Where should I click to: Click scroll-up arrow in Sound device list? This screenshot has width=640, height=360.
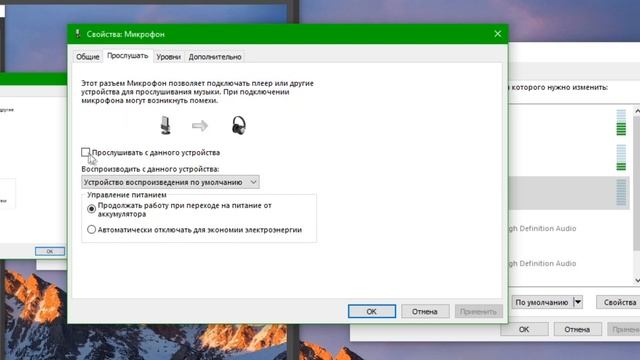(637, 111)
